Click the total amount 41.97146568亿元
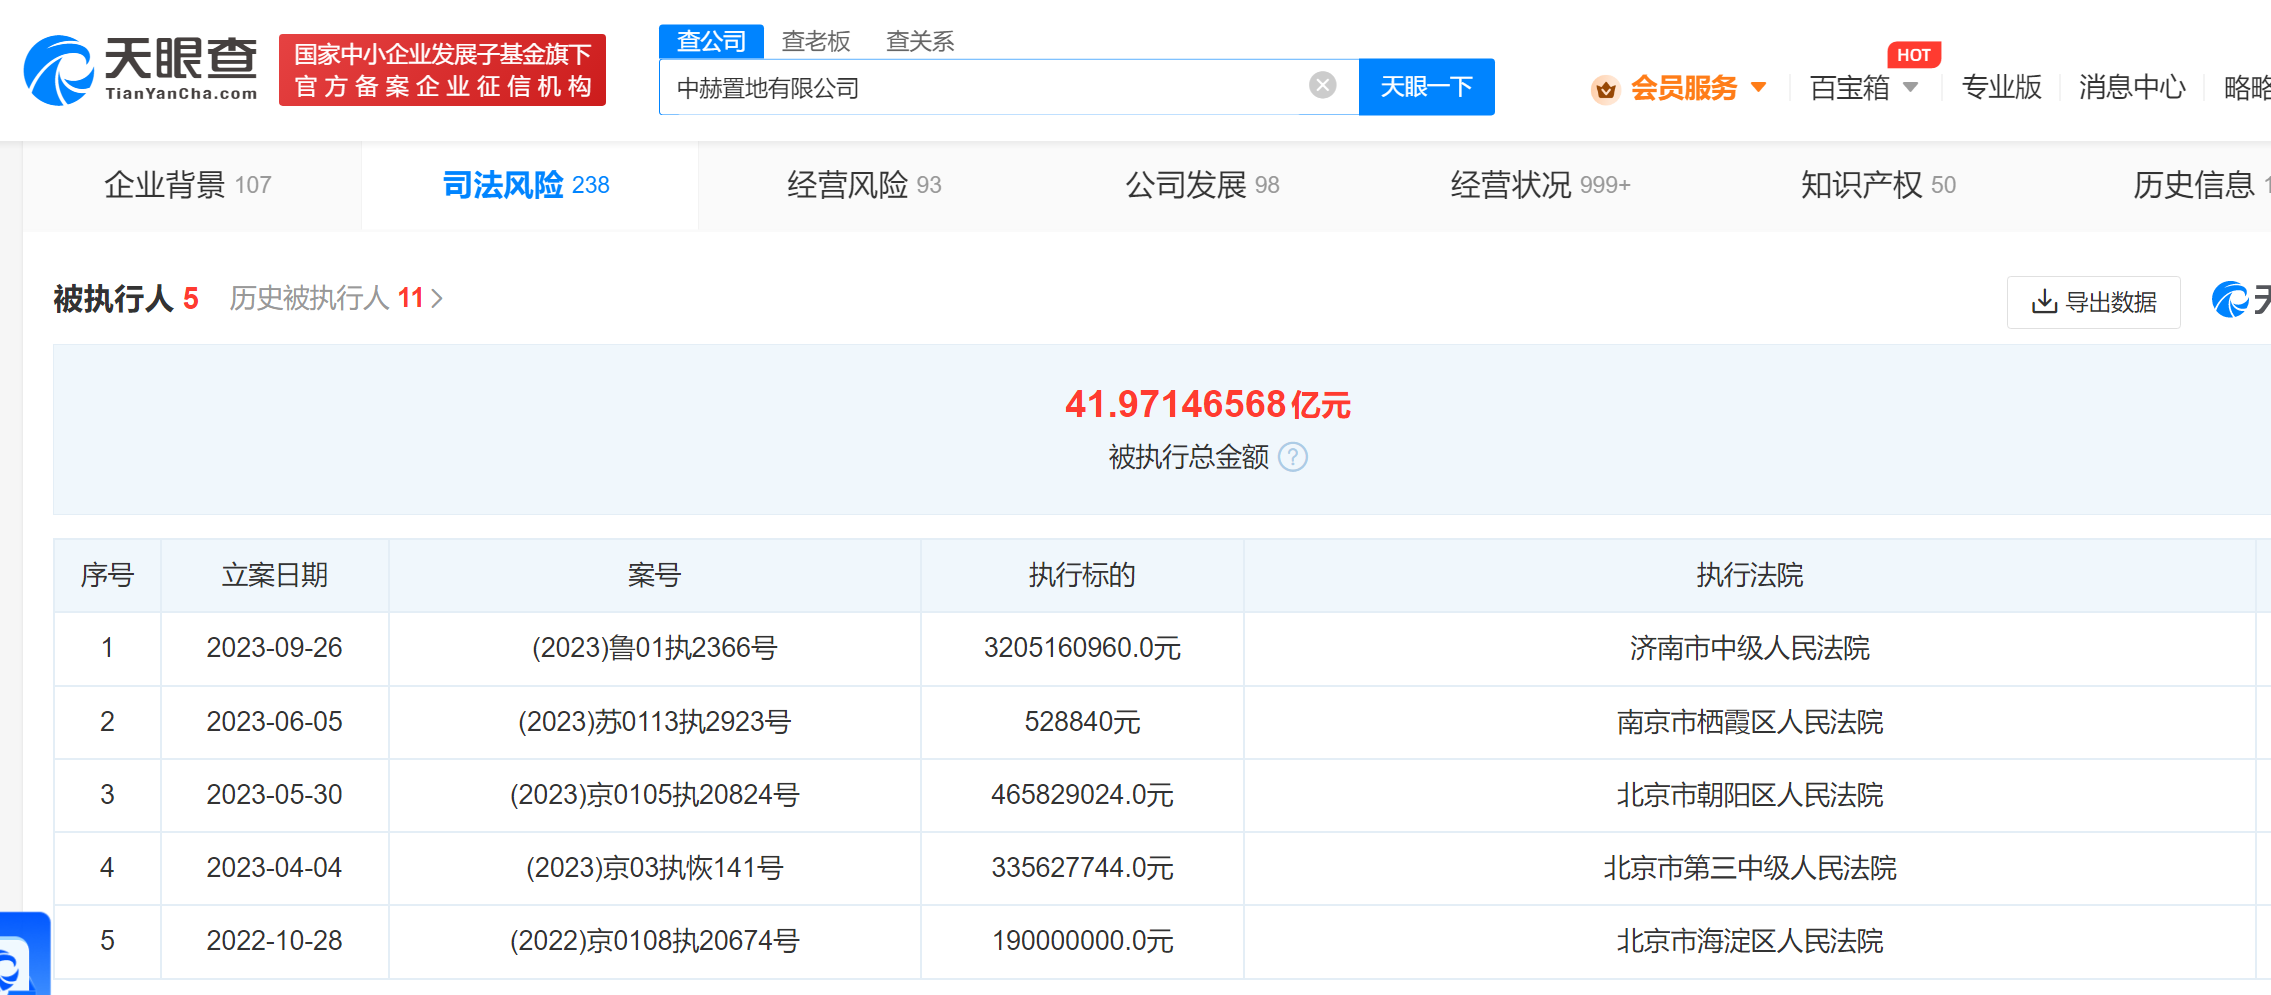Viewport: 2271px width, 995px height. [x=1208, y=404]
